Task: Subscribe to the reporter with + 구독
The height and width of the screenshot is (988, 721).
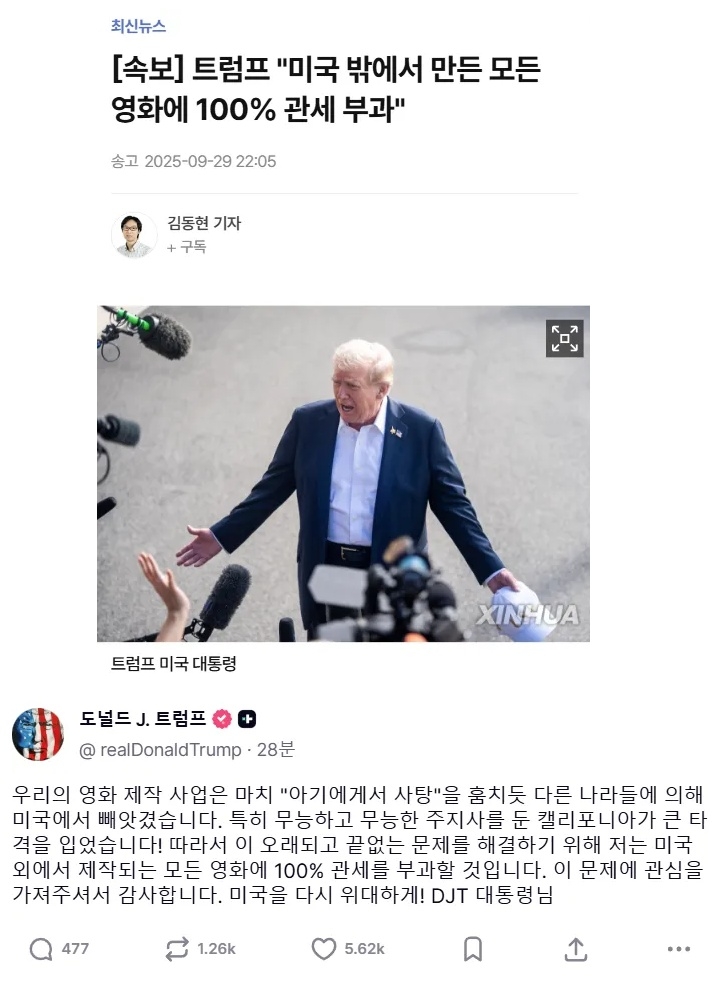Action: click(x=187, y=247)
